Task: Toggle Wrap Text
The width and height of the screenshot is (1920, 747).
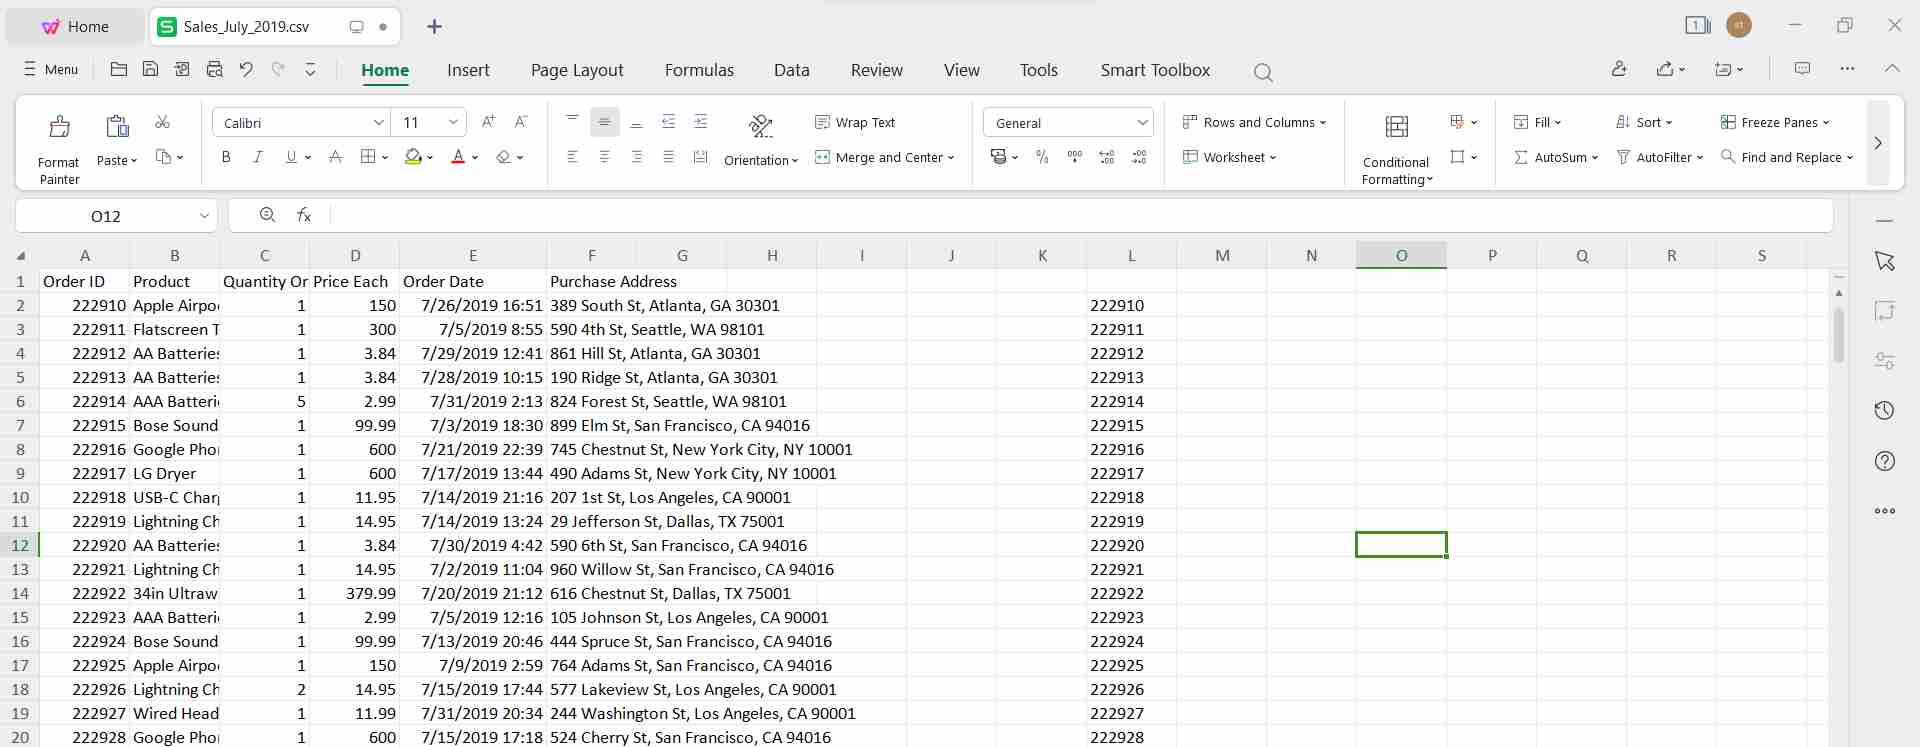Action: [855, 122]
